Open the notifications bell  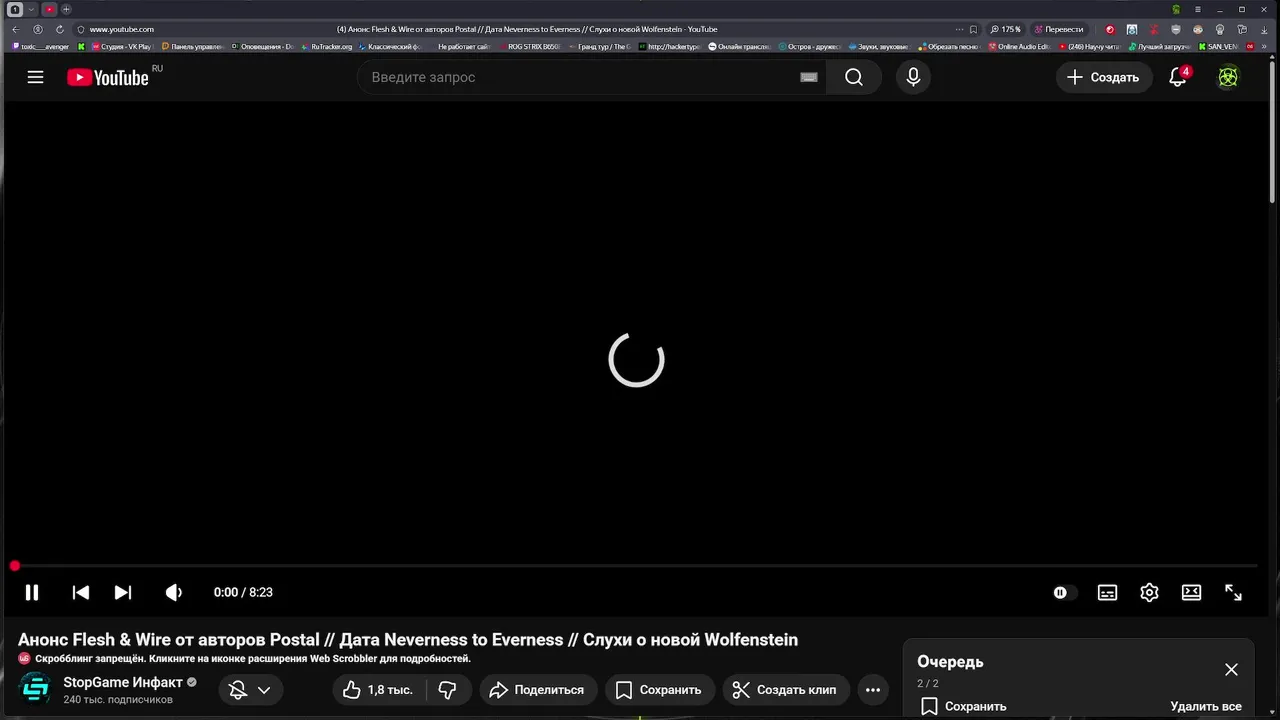click(1178, 77)
